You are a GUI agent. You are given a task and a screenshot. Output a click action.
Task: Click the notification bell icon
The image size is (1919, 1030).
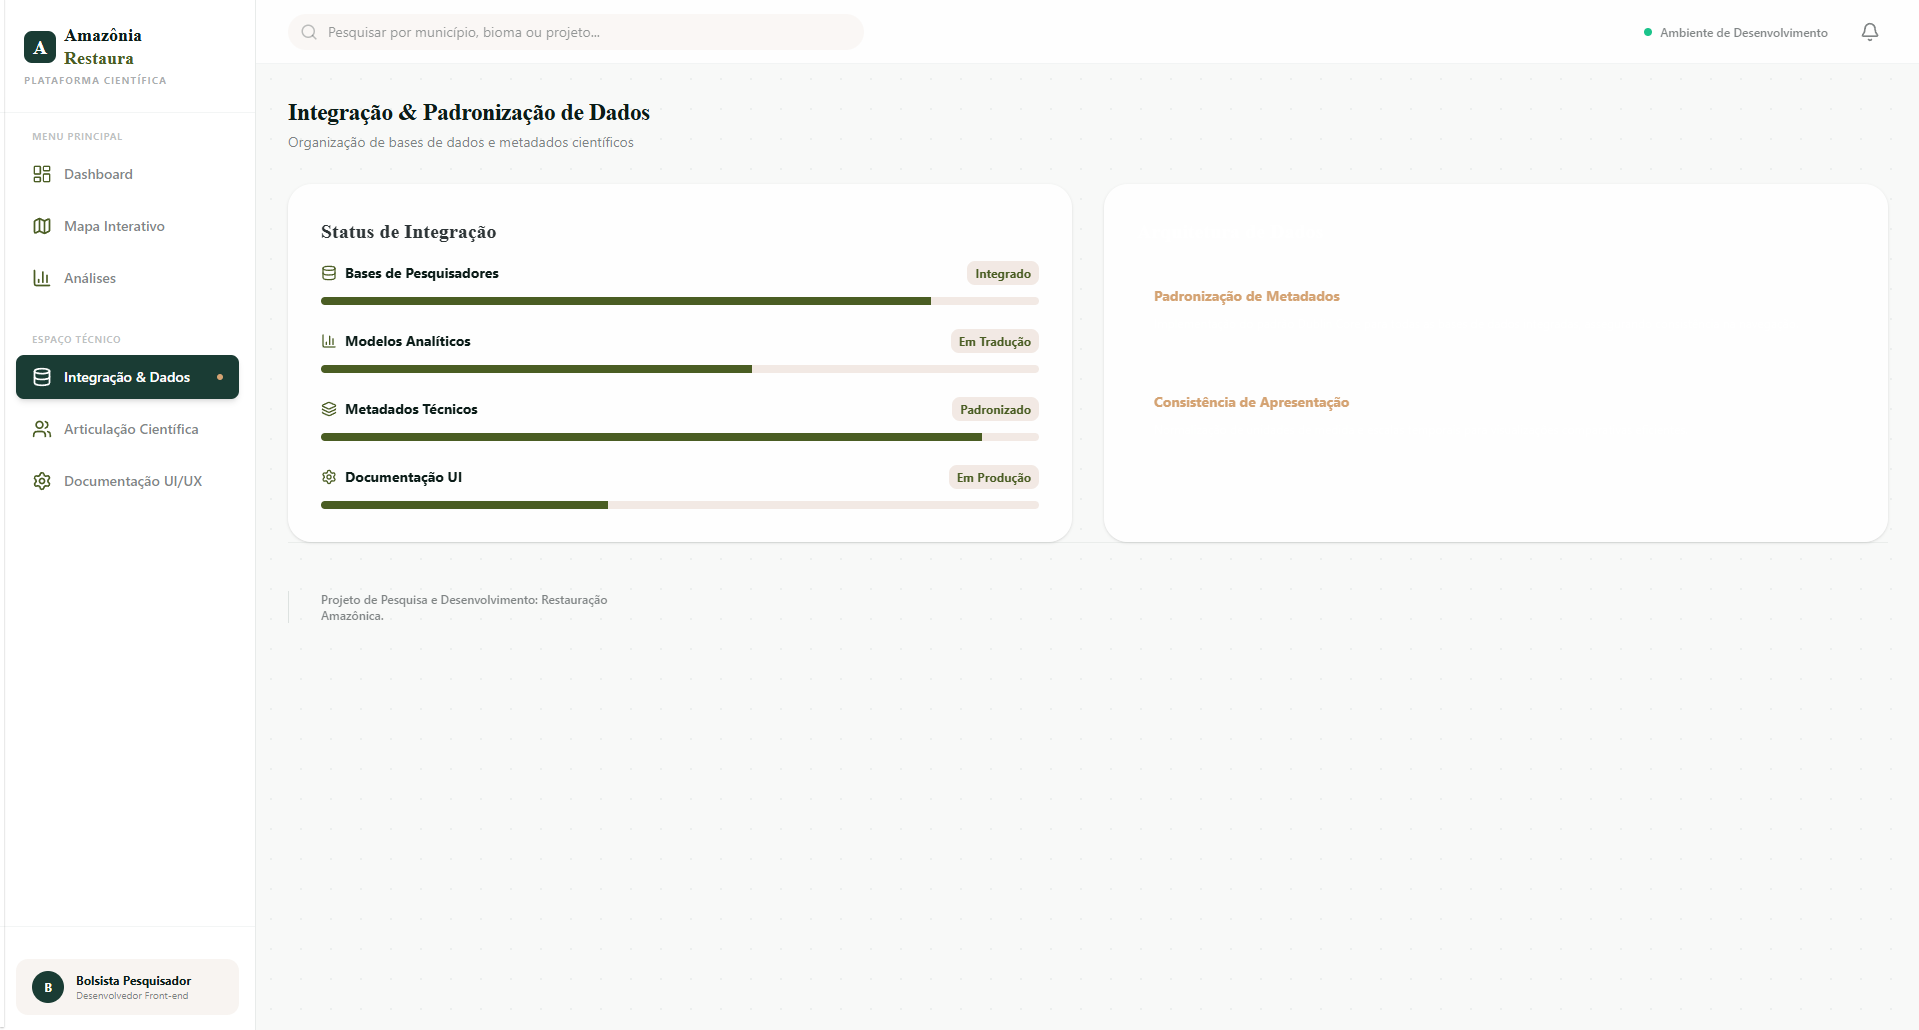click(x=1869, y=32)
